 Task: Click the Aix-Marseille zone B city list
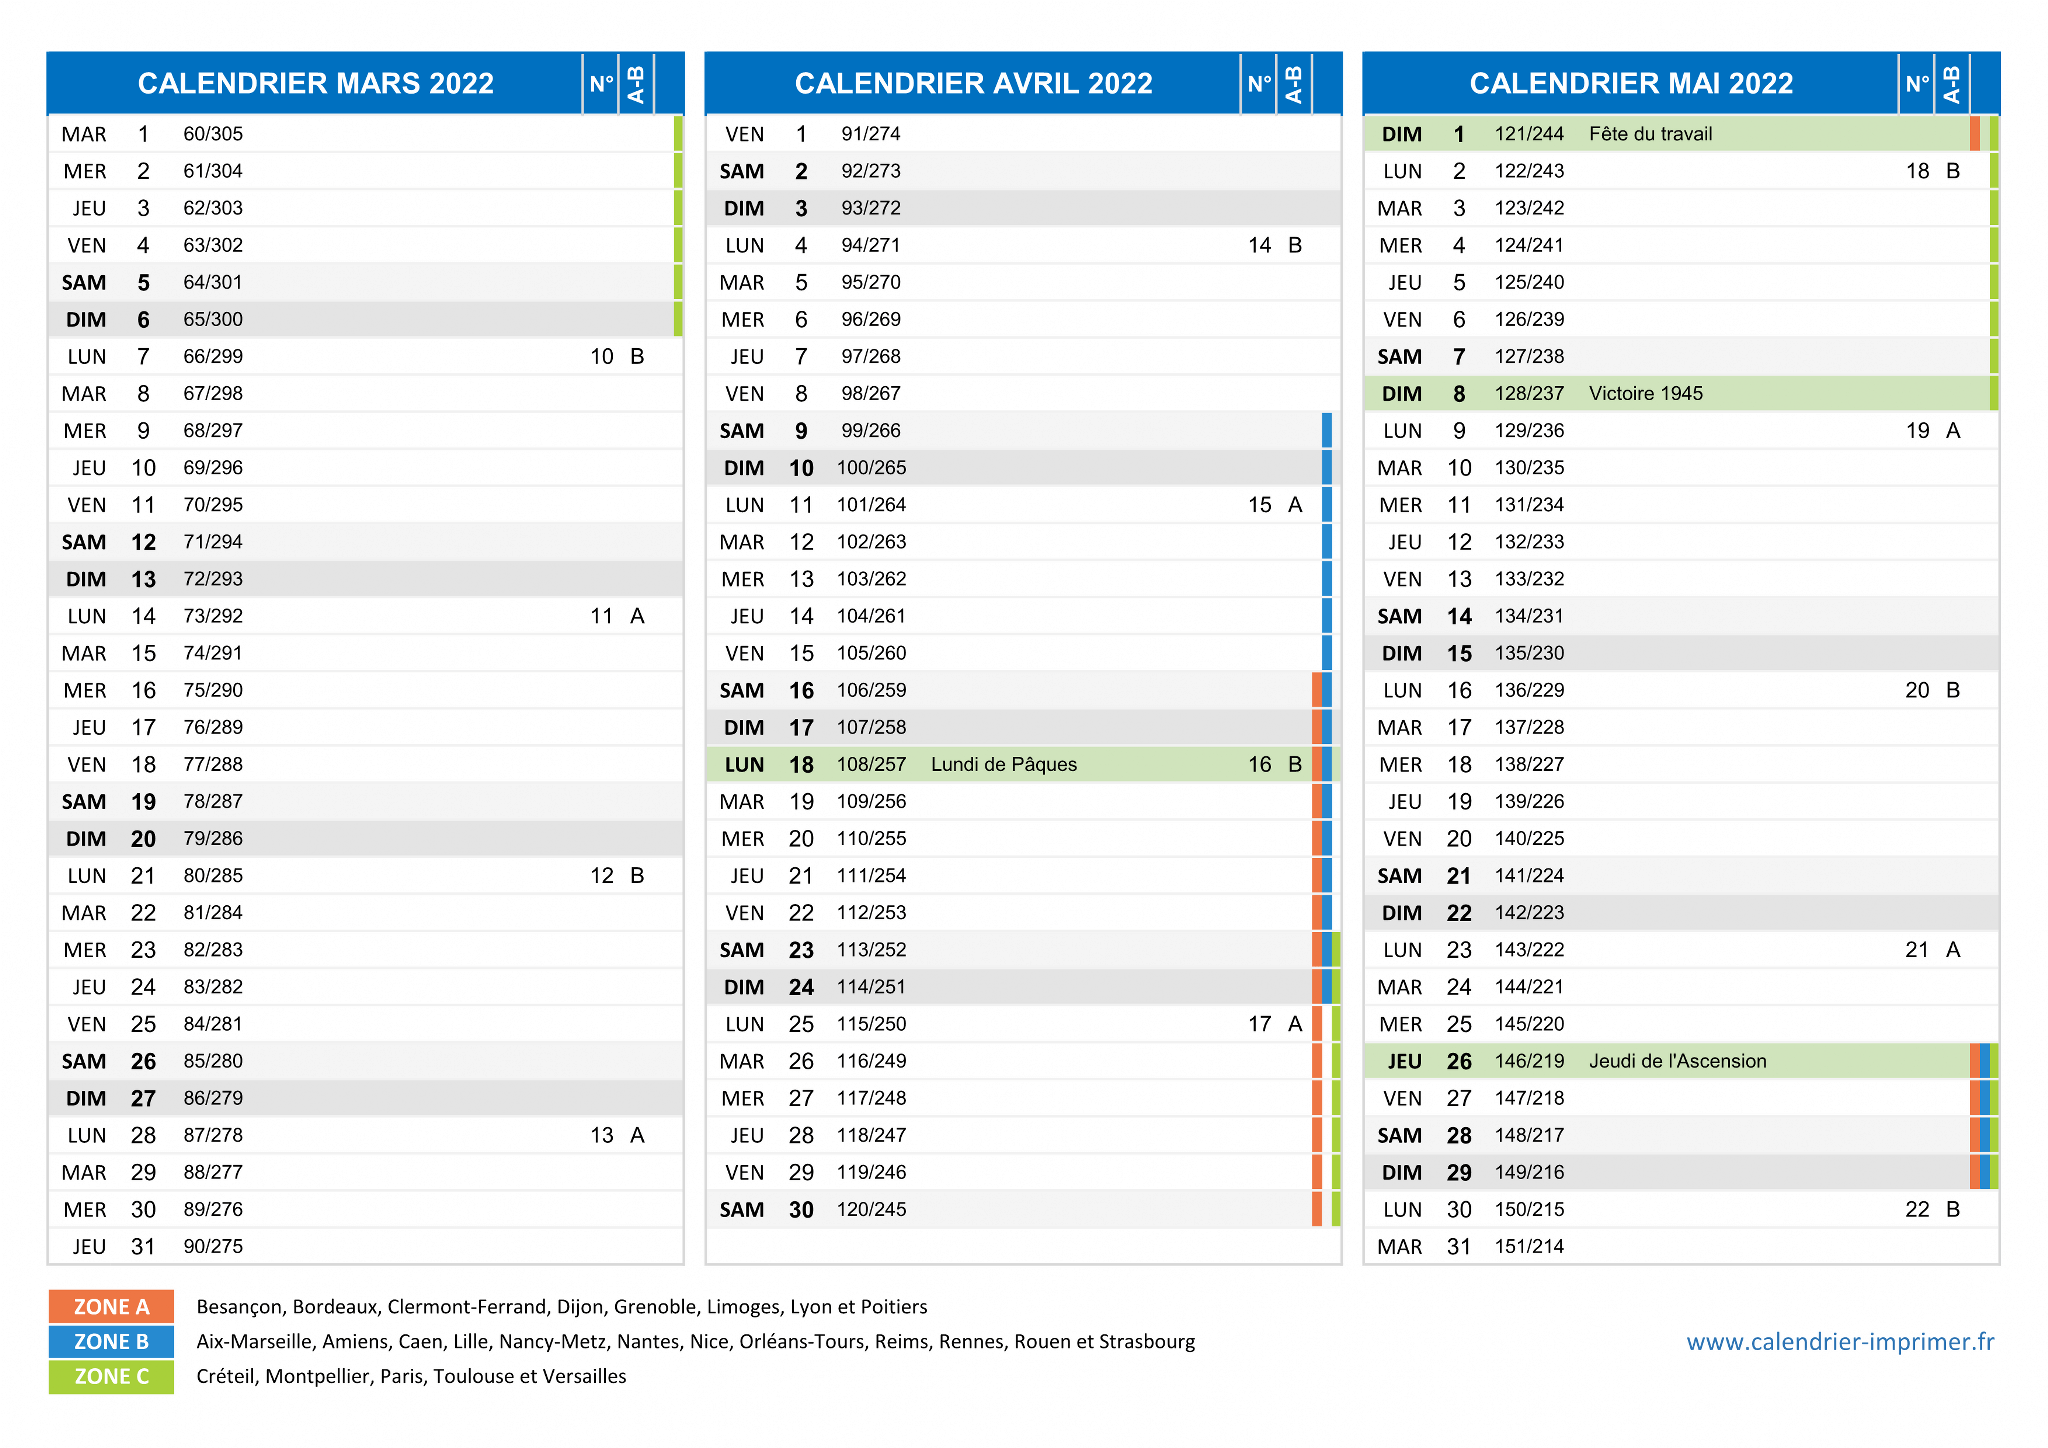[x=696, y=1341]
